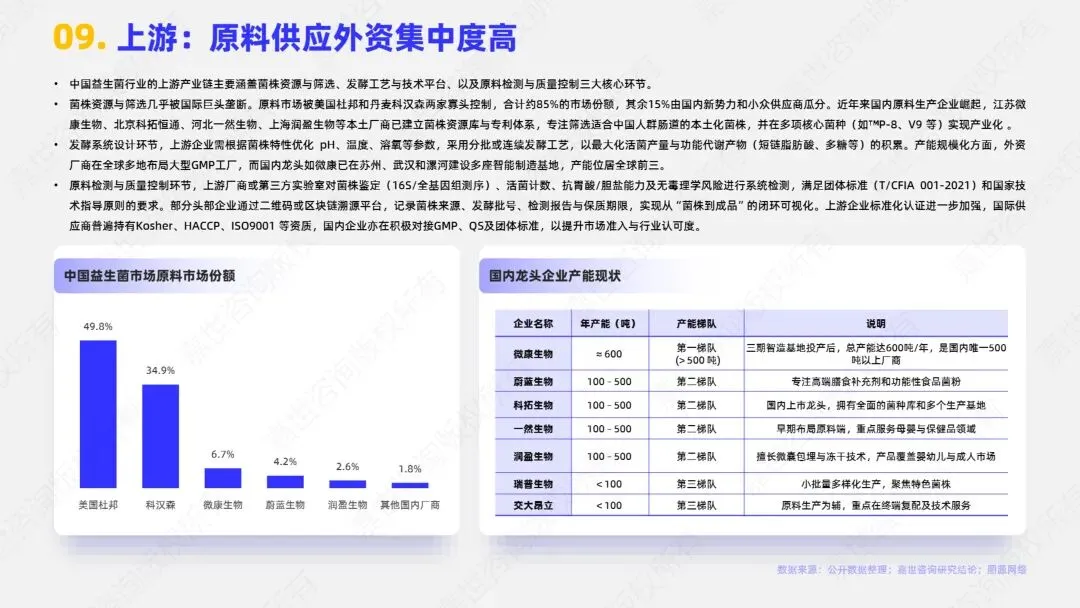Click the yellow section number '09.'

click(x=79, y=37)
